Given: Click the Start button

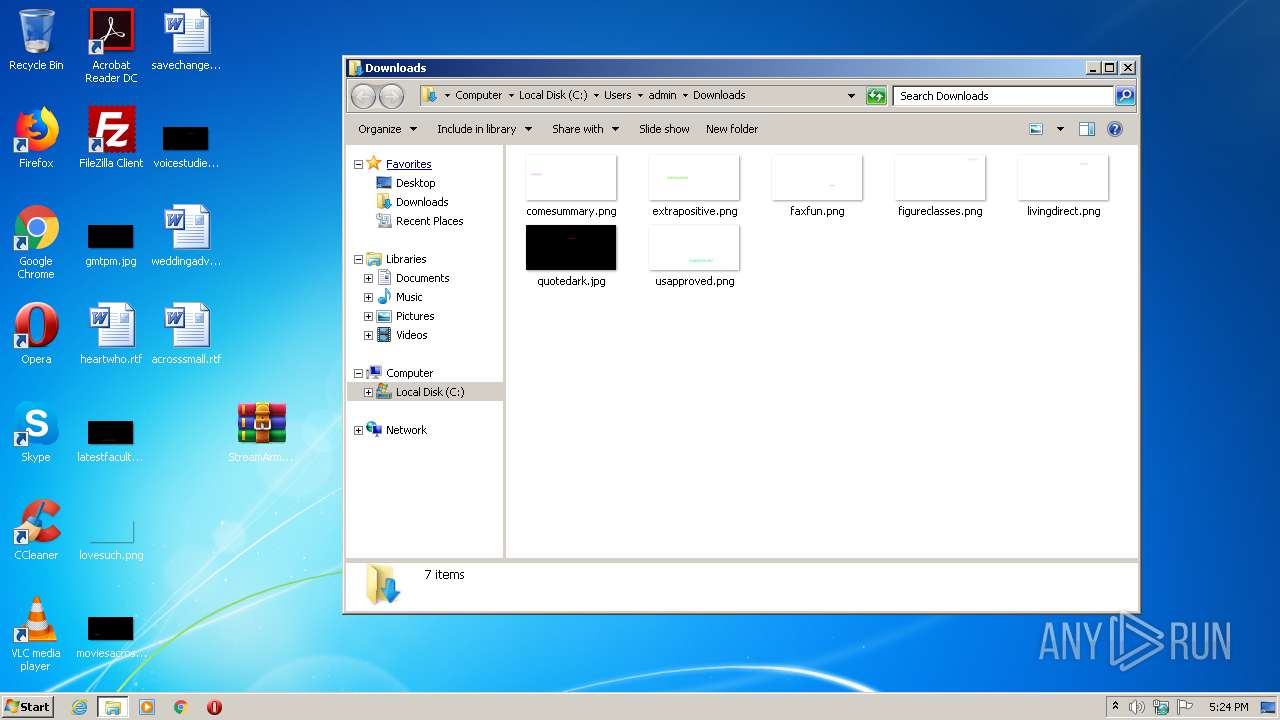Looking at the screenshot, I should pyautogui.click(x=27, y=707).
